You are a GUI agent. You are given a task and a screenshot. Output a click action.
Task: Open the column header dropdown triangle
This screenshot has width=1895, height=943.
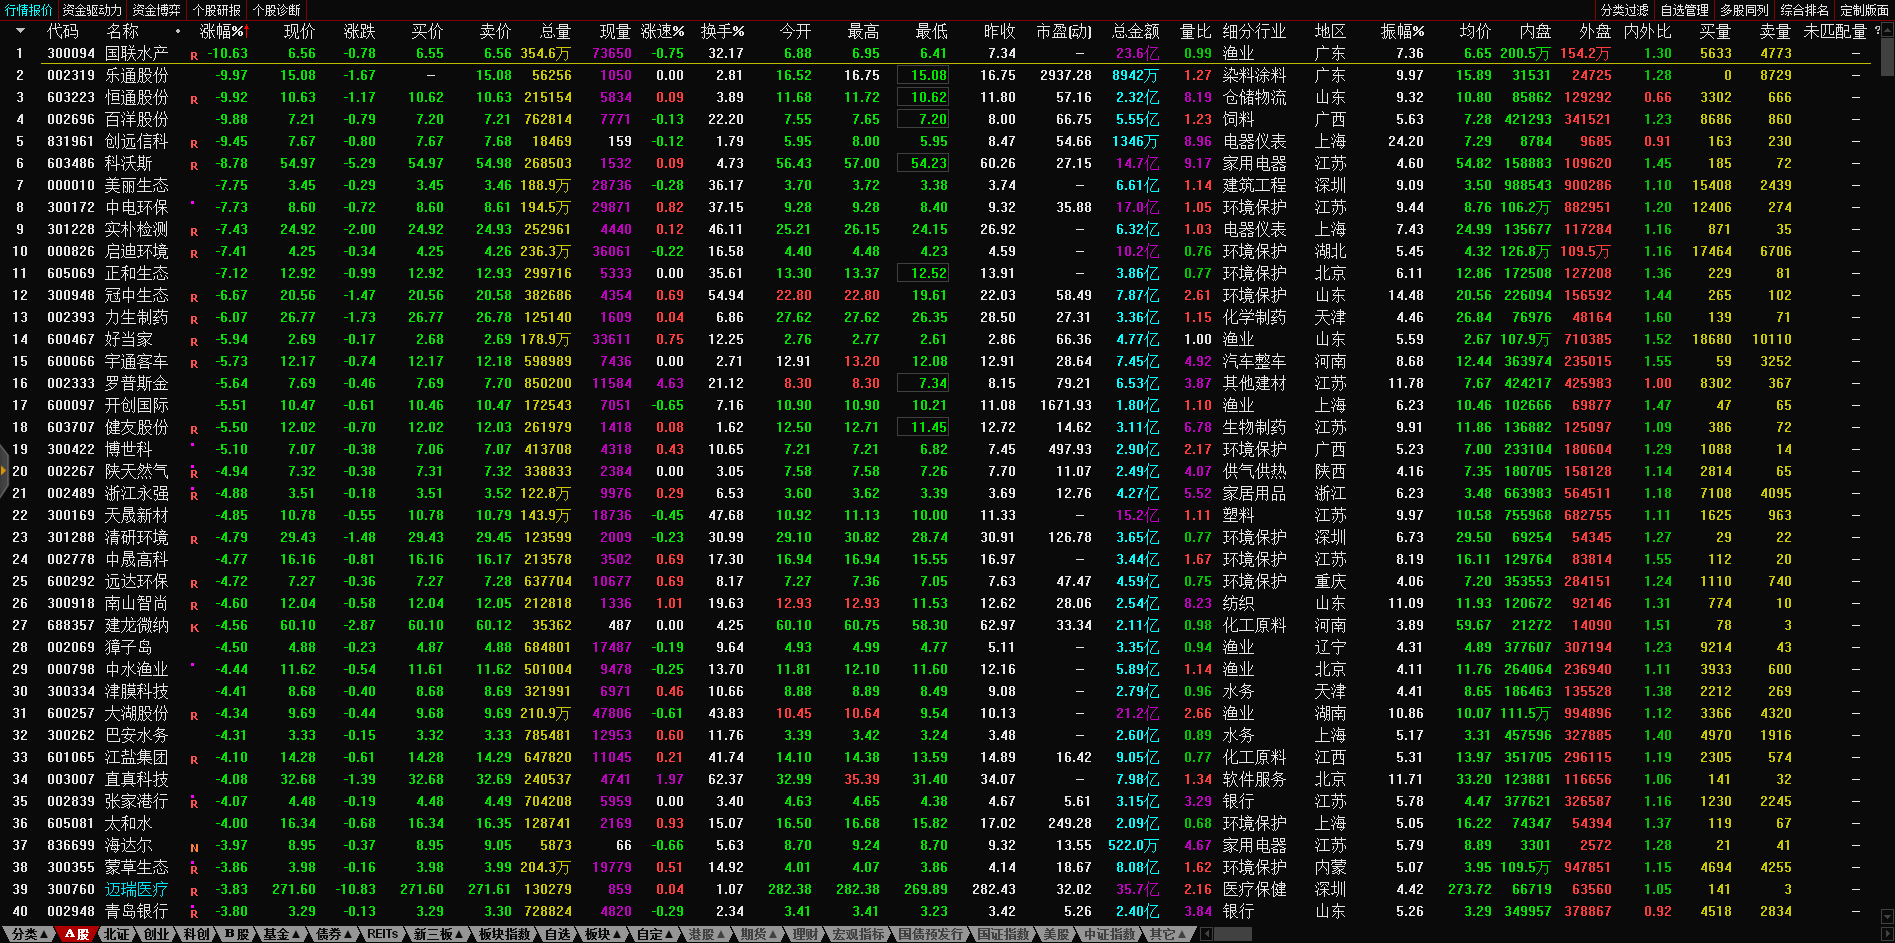(x=20, y=31)
